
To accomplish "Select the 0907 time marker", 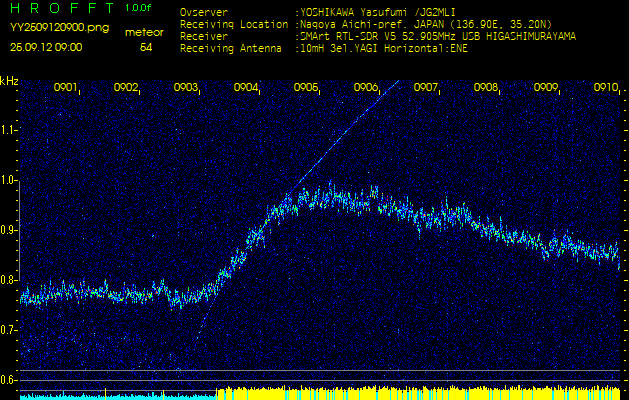I will pos(426,88).
